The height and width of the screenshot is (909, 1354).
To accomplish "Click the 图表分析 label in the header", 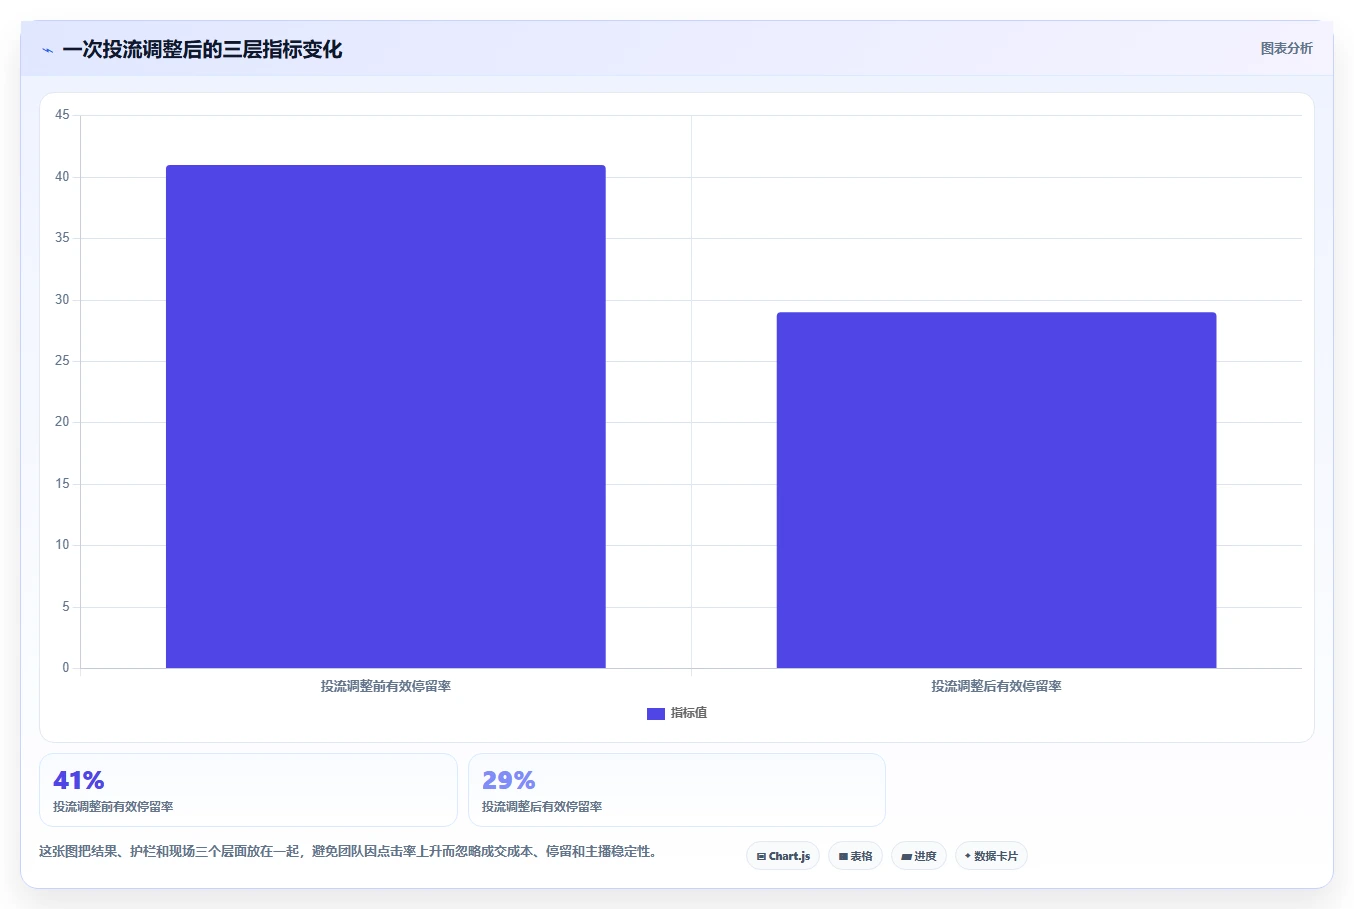I will pos(1286,48).
